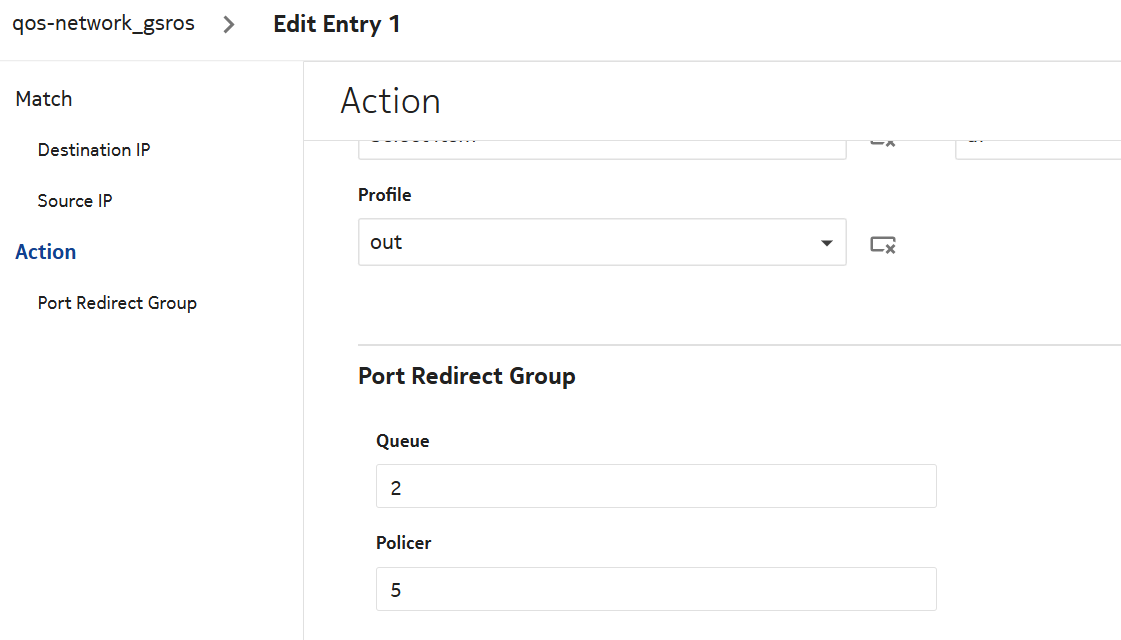Click the Profile field label

point(385,195)
